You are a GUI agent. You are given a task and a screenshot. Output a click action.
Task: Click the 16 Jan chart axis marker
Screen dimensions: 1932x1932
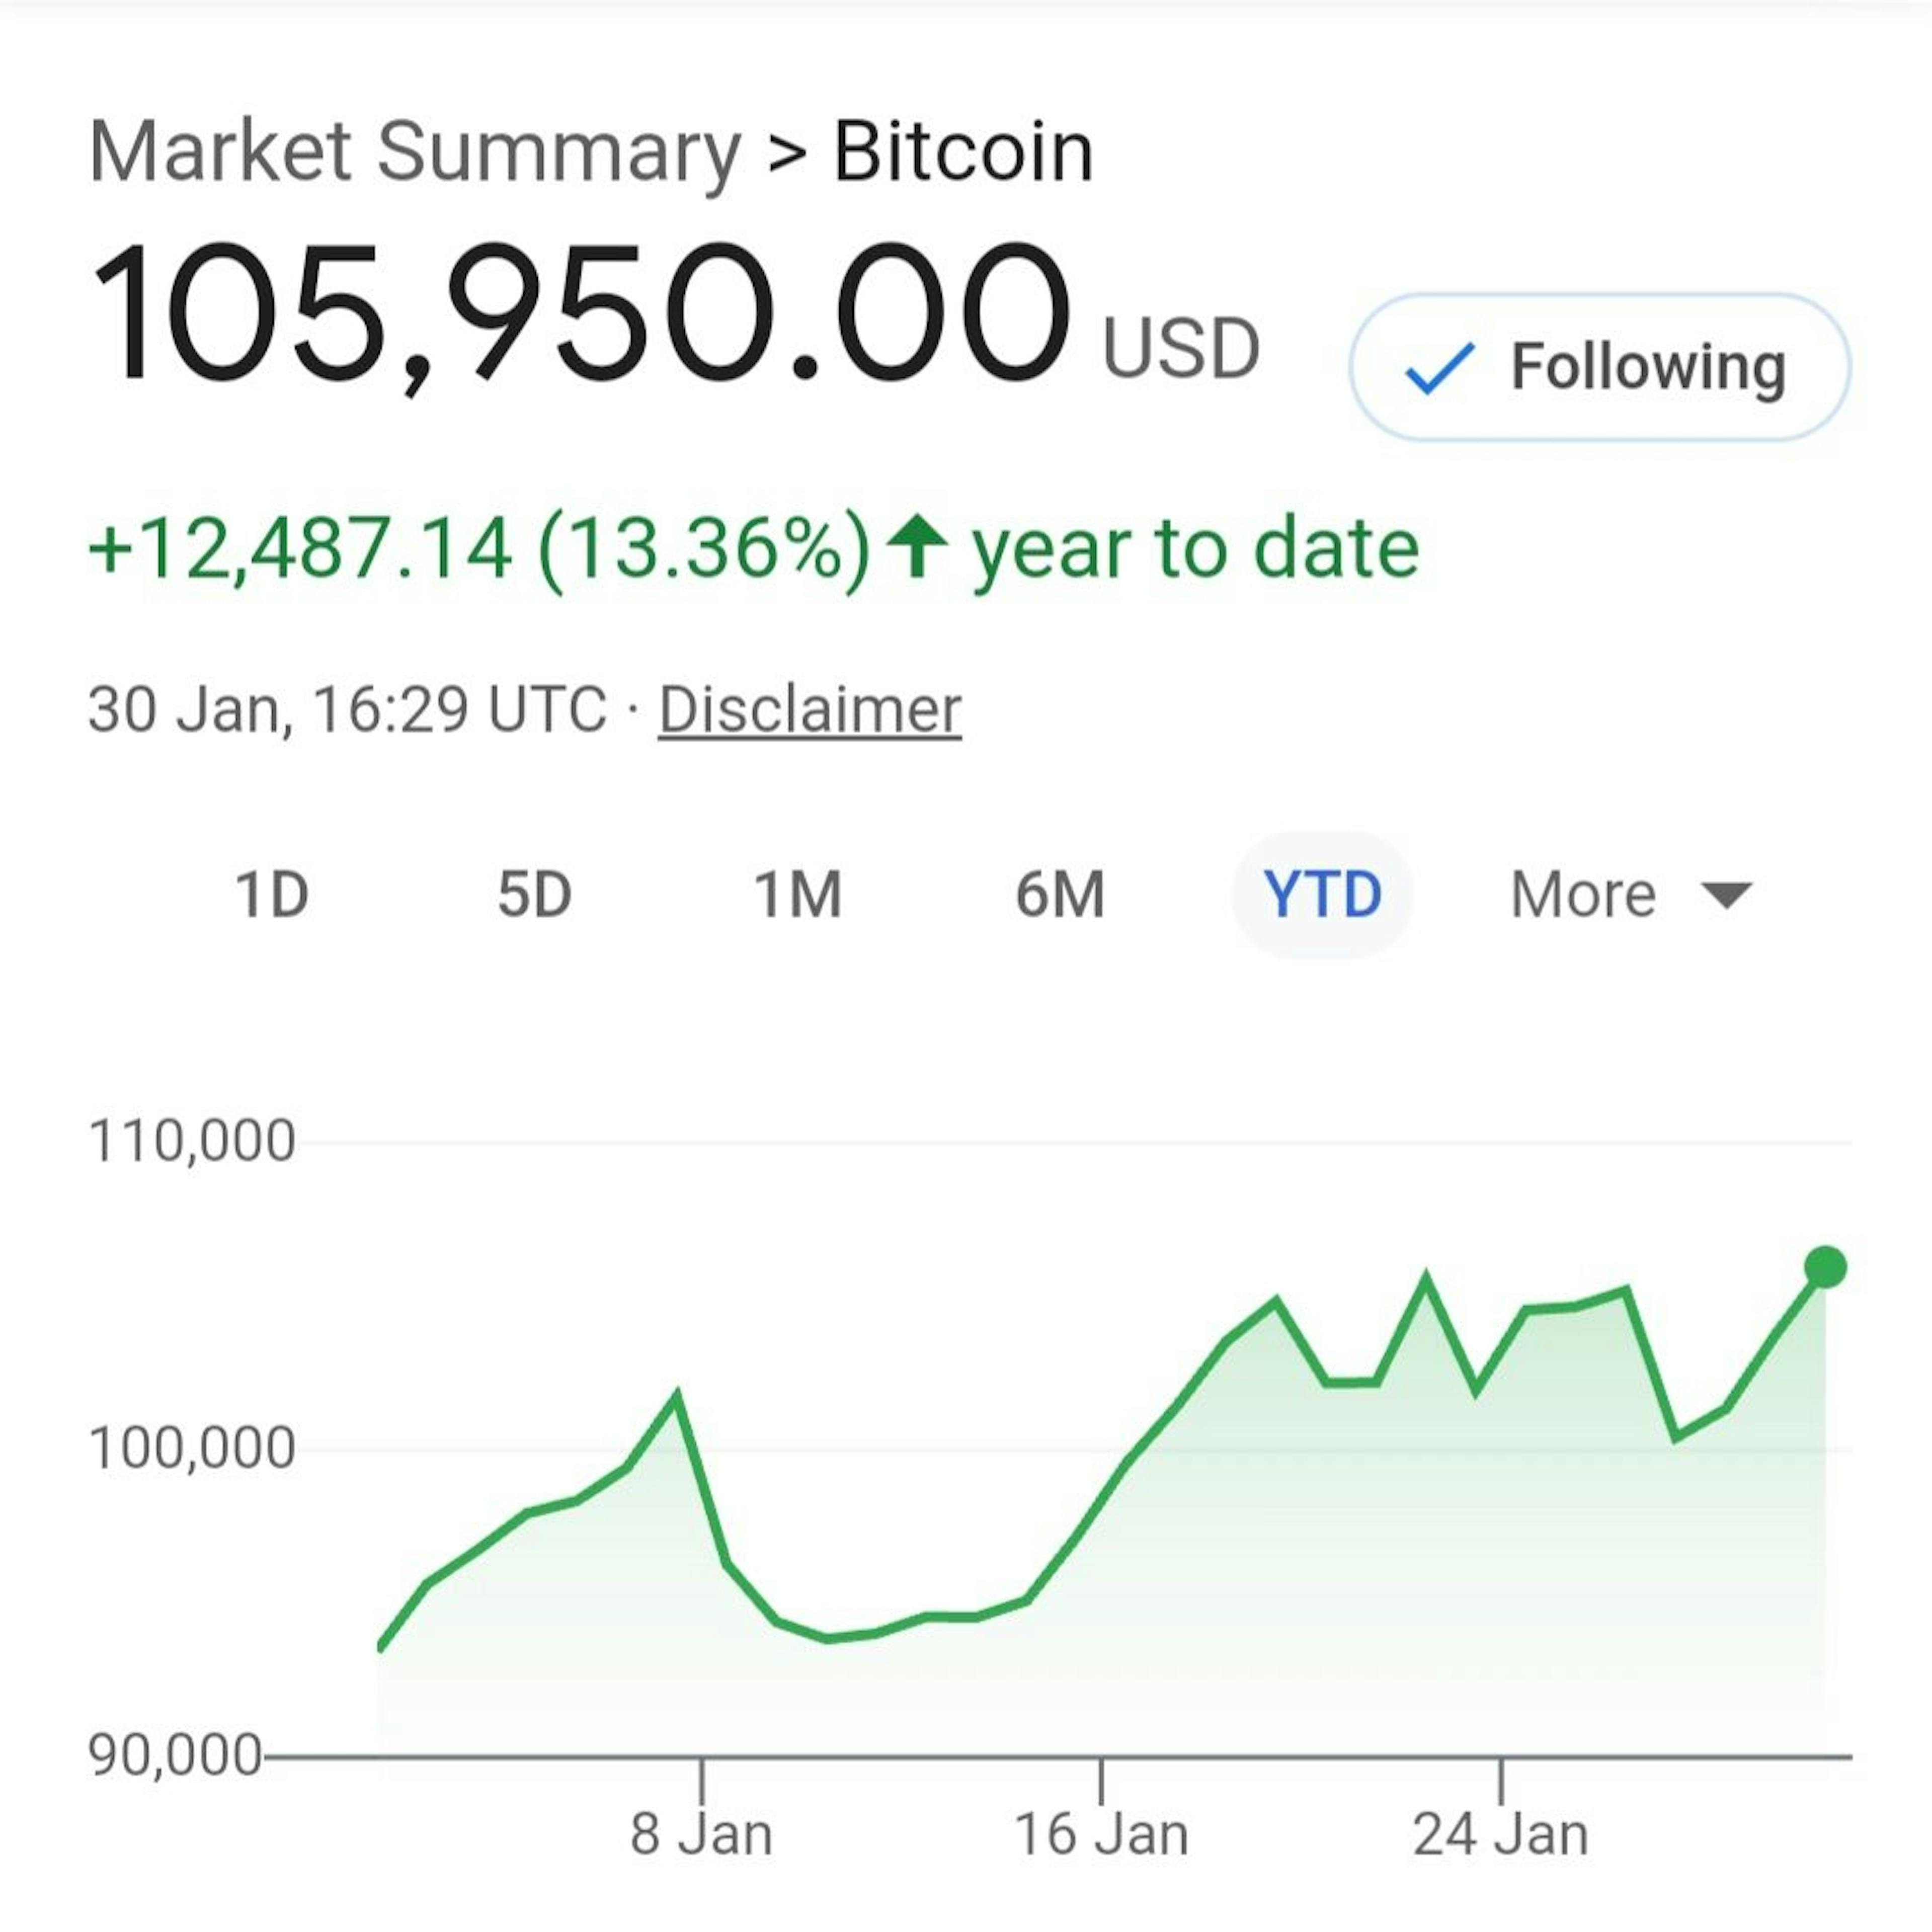[x=1101, y=1834]
